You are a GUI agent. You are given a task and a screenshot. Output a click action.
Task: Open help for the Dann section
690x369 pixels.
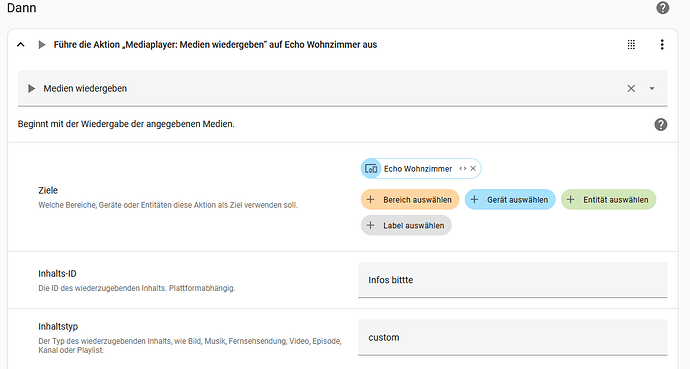click(662, 8)
